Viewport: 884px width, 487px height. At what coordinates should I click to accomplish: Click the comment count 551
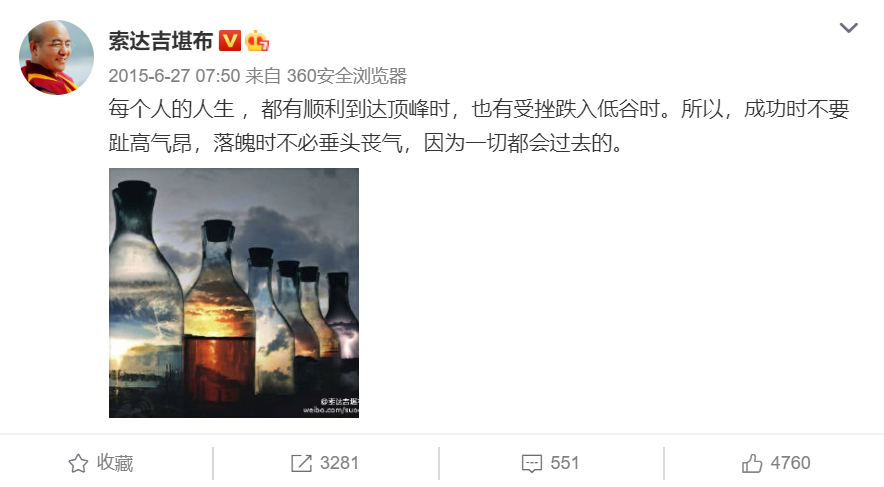tap(564, 463)
